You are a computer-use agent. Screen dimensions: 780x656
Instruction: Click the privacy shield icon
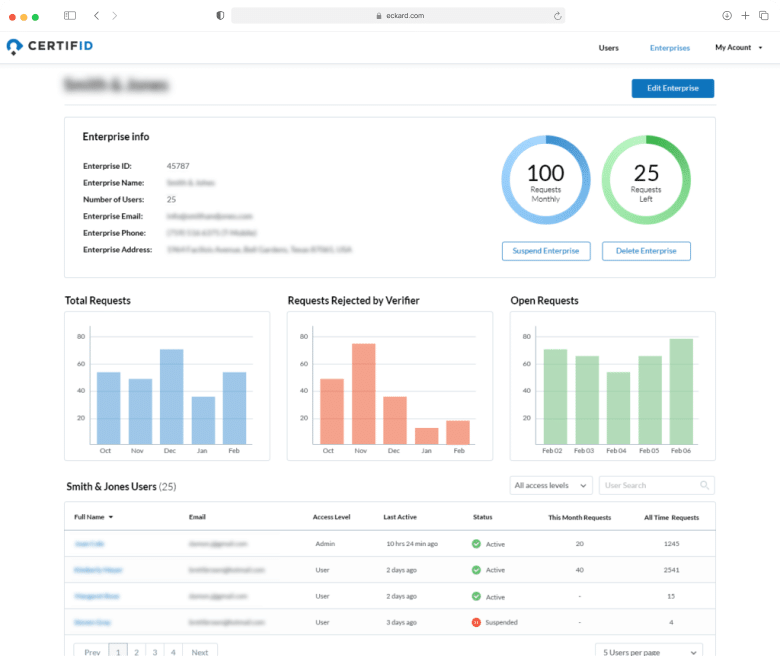(x=220, y=16)
